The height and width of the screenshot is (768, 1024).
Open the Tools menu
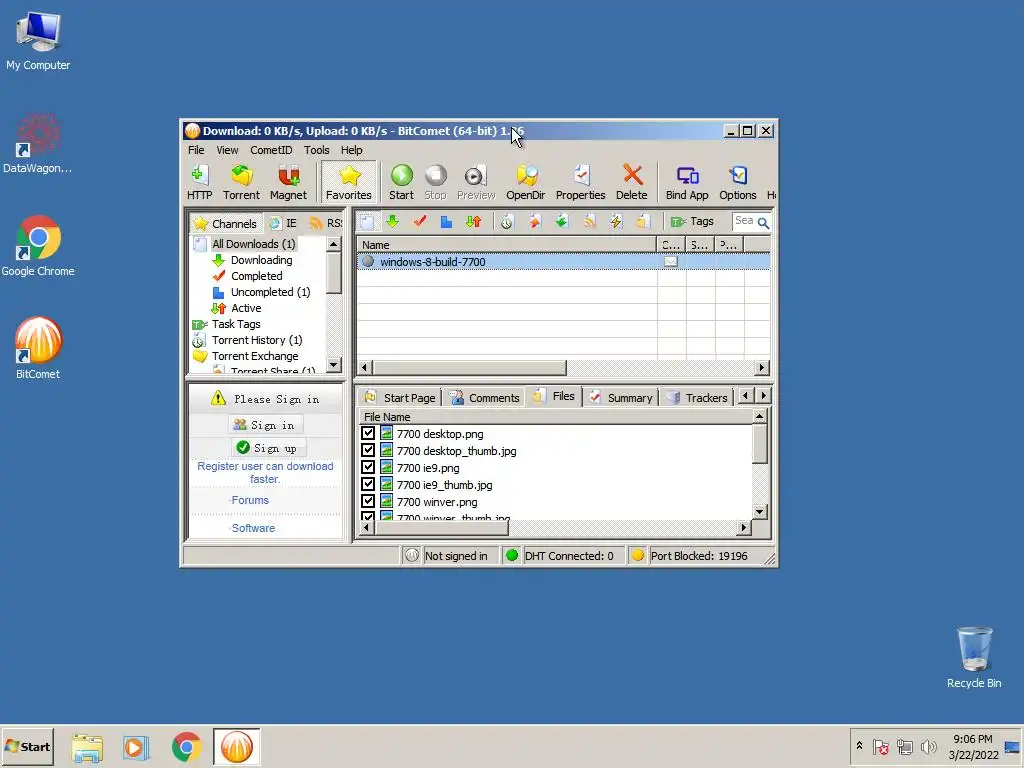click(x=317, y=150)
